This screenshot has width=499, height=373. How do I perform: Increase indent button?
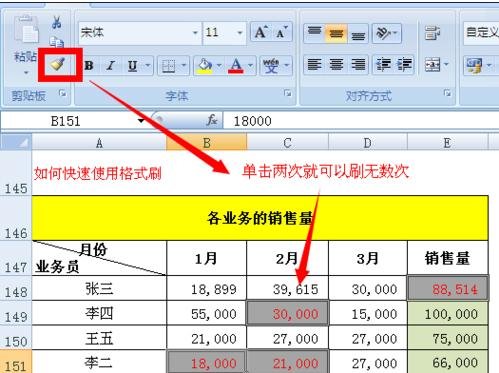coord(404,64)
